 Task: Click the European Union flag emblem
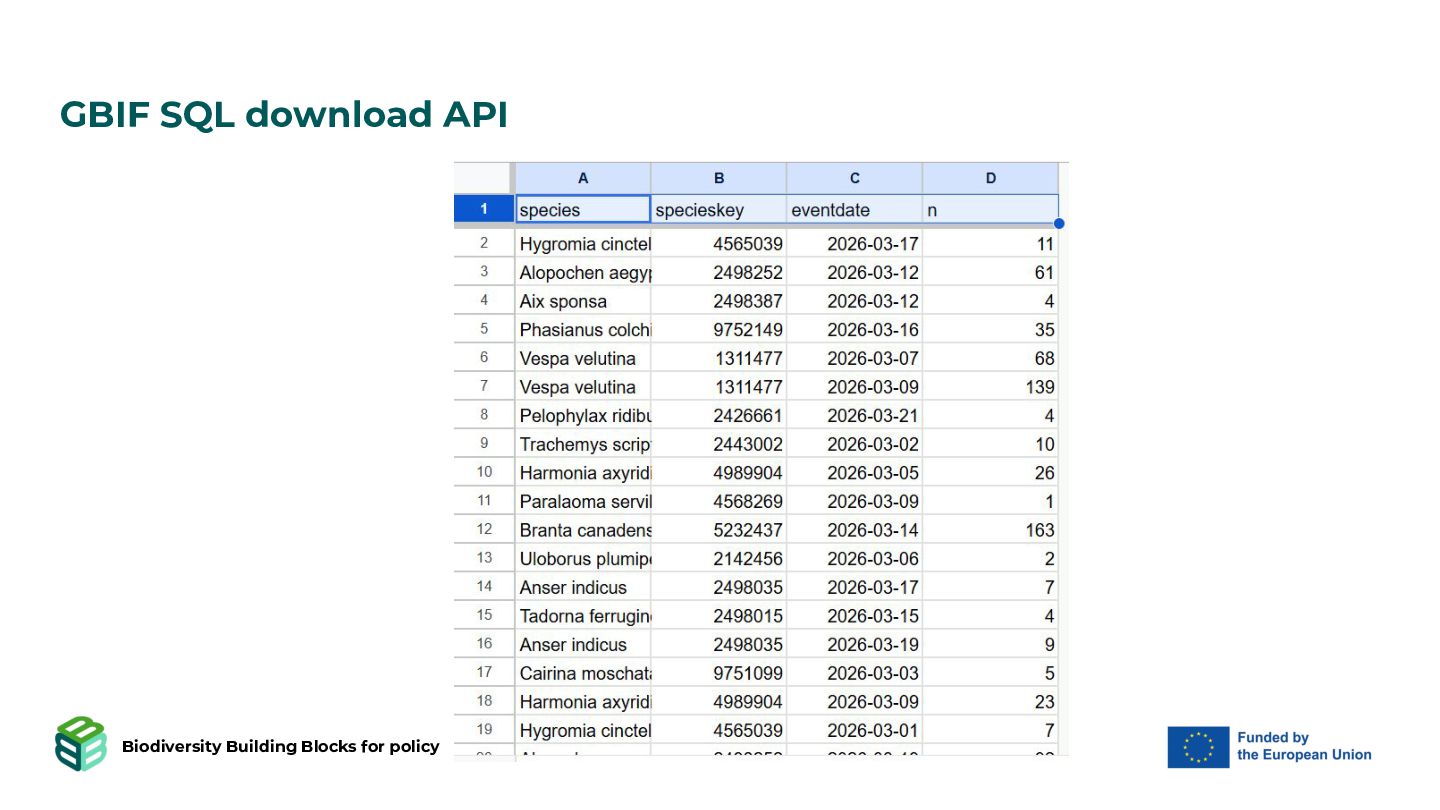click(x=1198, y=747)
